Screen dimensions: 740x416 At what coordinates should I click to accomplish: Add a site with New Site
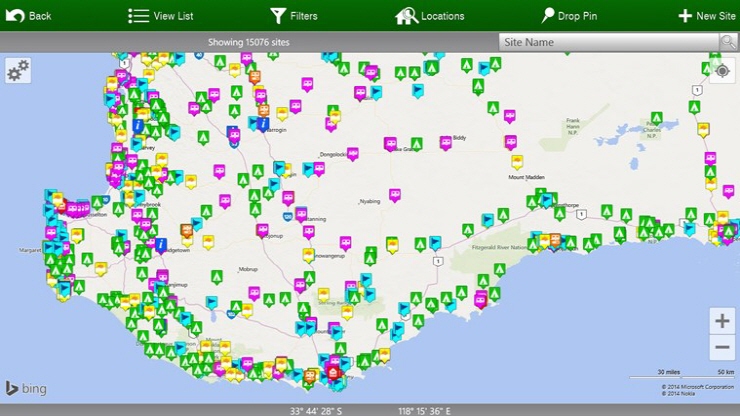[706, 15]
